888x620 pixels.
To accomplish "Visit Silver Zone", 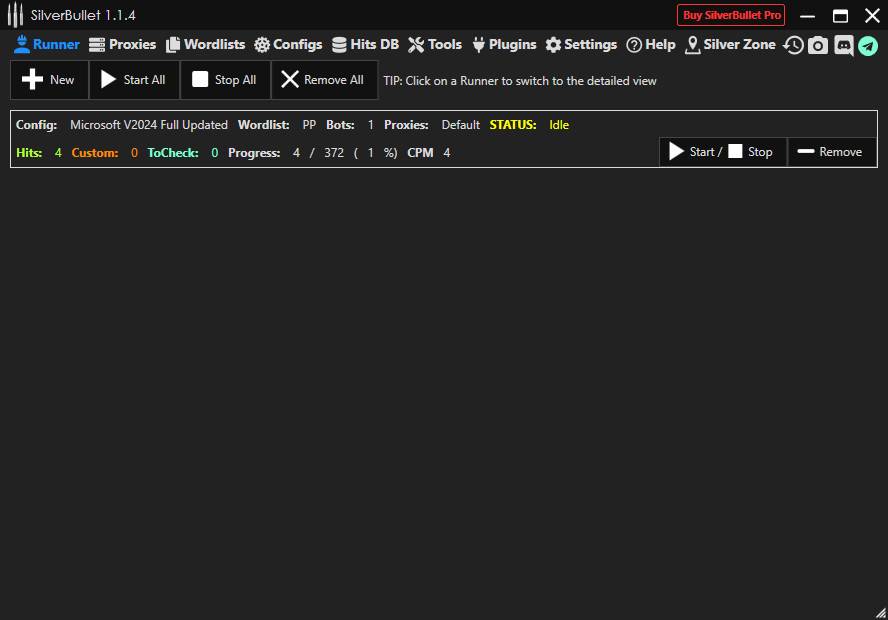I will [730, 45].
